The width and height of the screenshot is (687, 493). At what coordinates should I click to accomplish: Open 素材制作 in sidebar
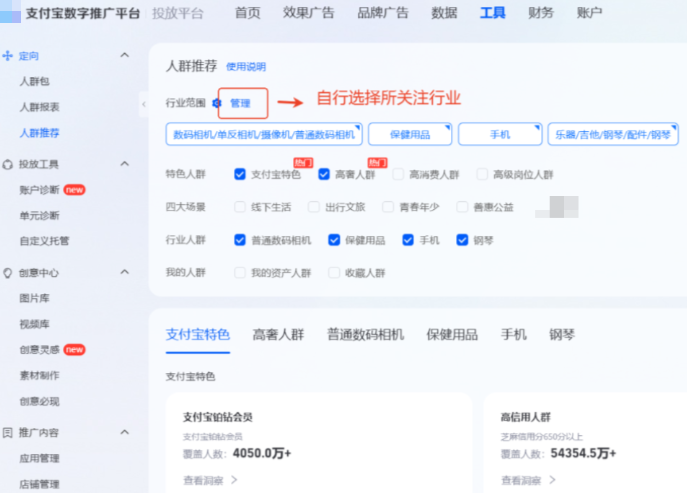39,376
